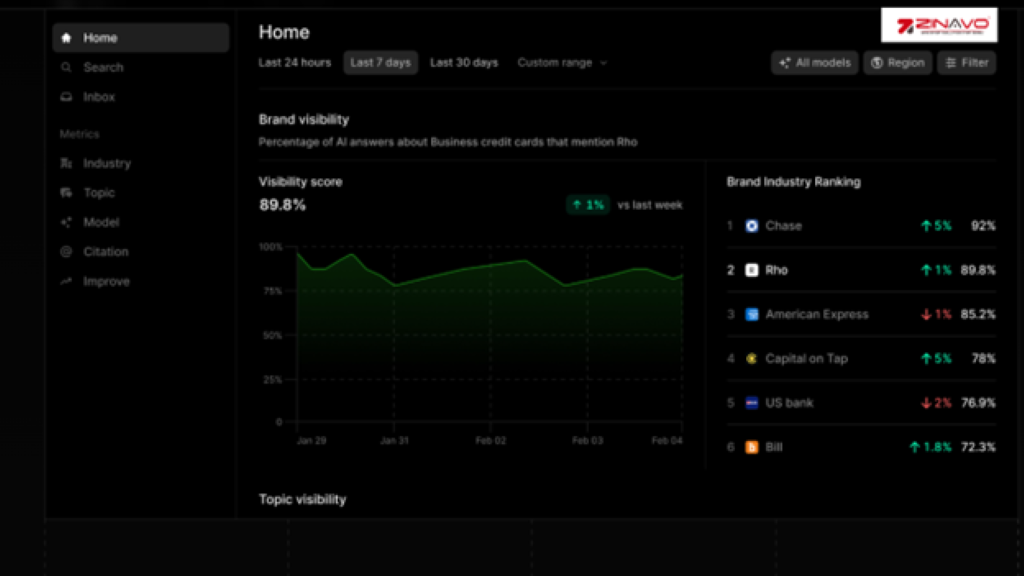Switch to Last 24 hours tab
1024x576 pixels.
294,63
